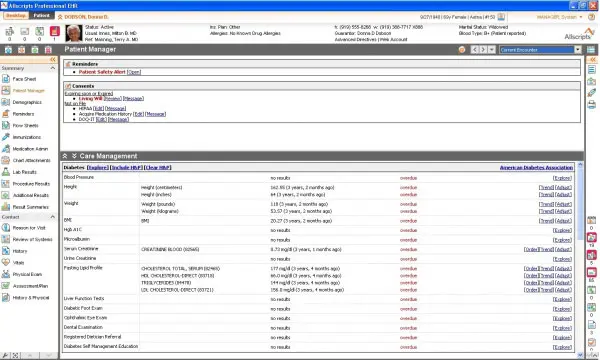Click scroll-down arrow of Care Management list

tap(580, 355)
